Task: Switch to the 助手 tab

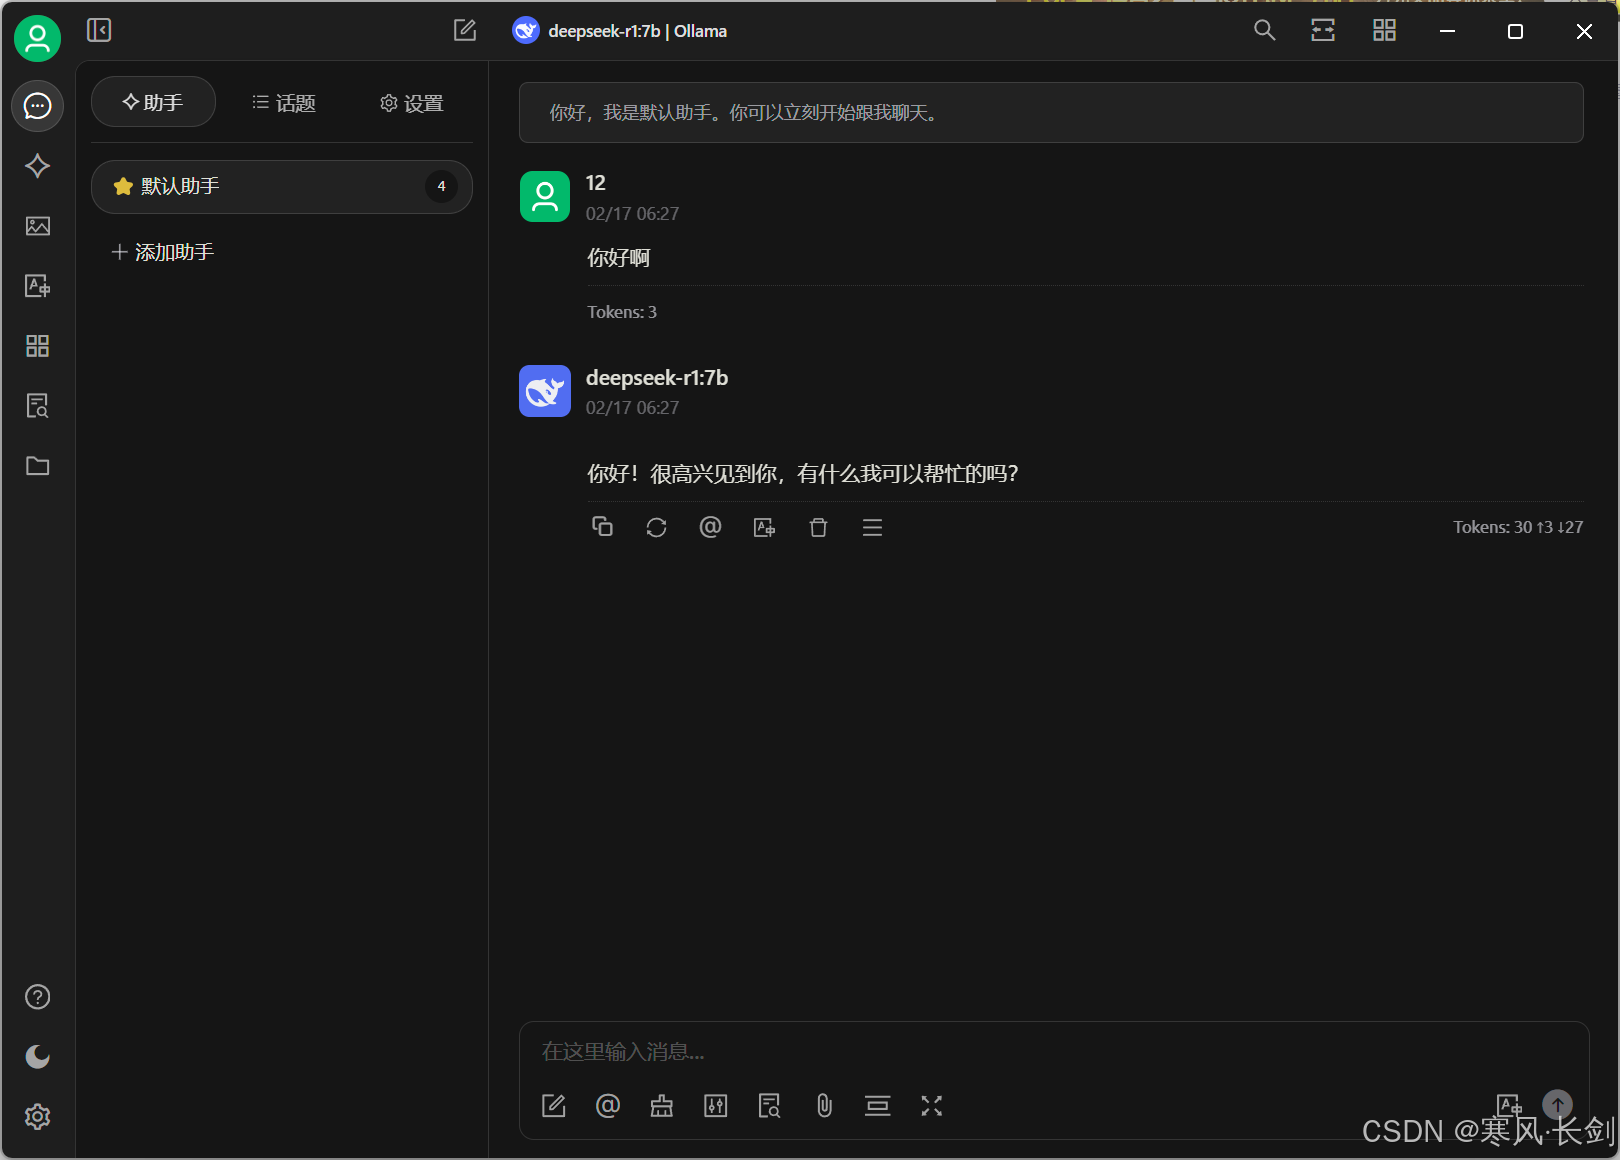Action: [x=153, y=102]
